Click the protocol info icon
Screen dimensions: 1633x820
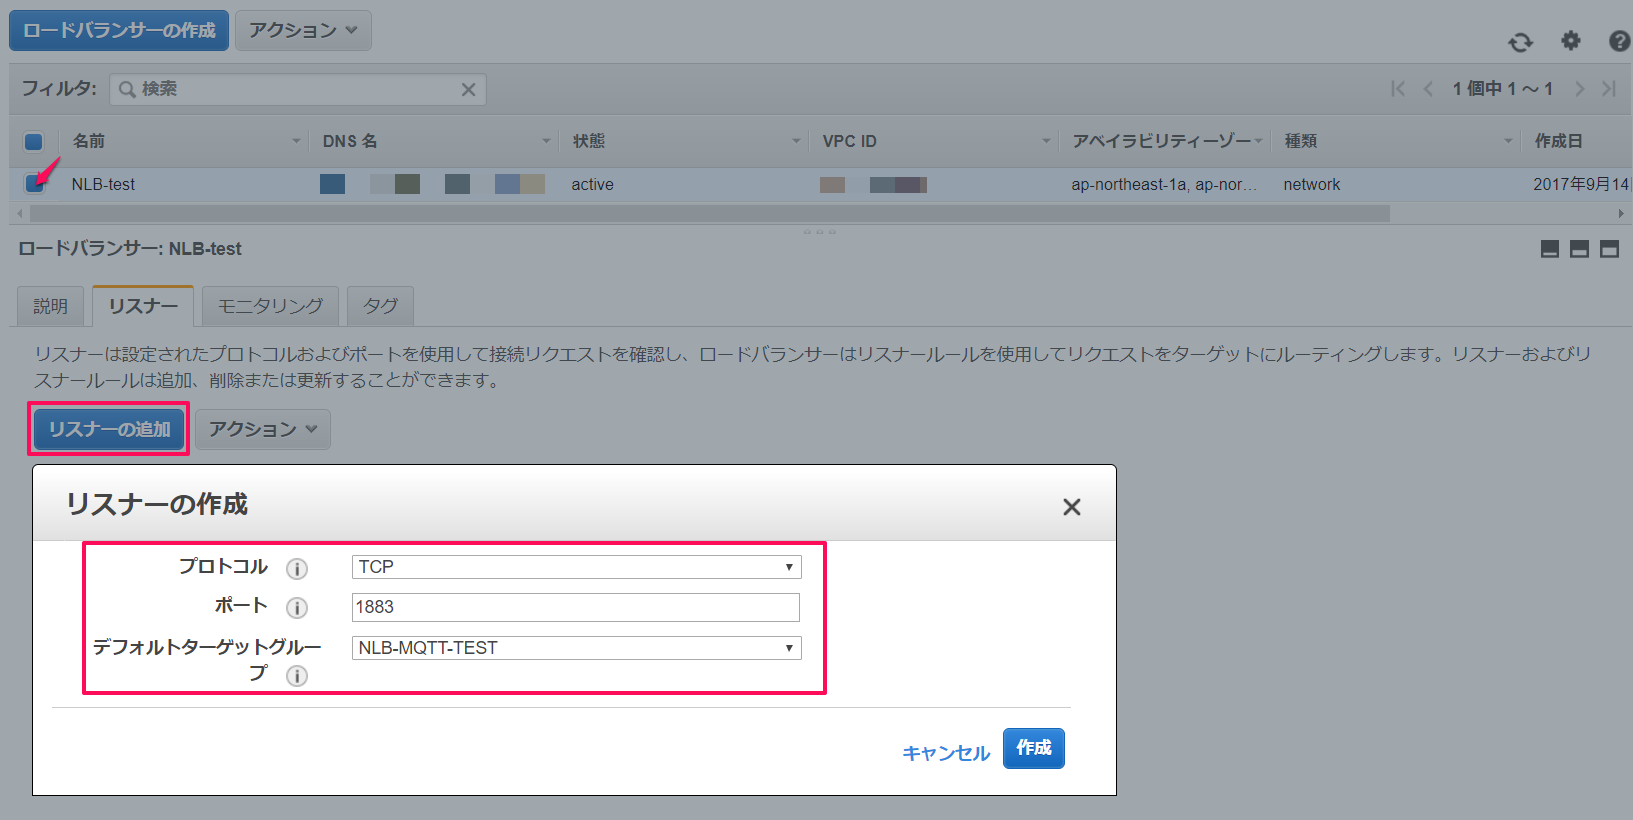[x=297, y=569]
